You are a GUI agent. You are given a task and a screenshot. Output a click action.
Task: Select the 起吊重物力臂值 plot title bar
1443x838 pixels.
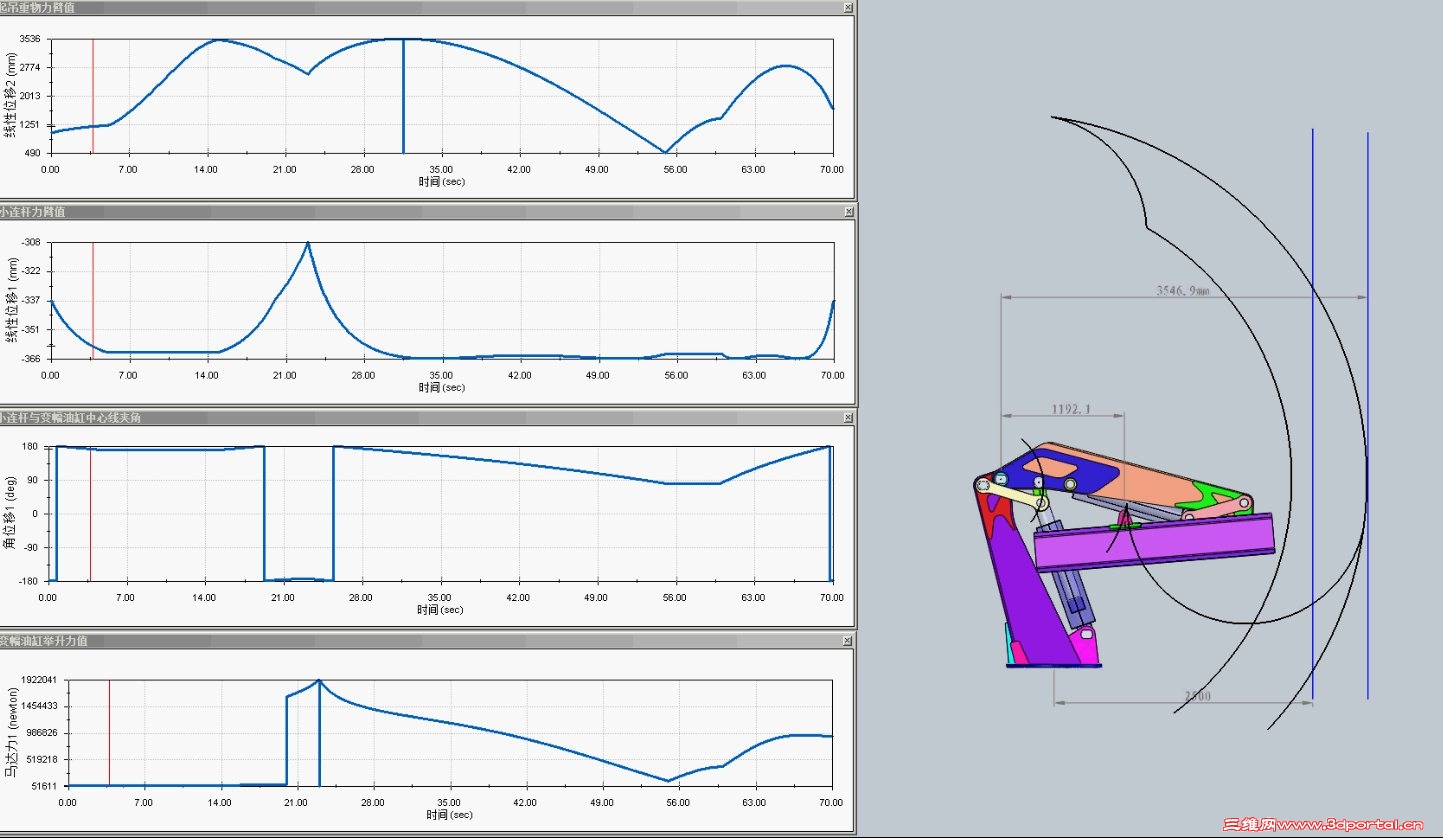(x=428, y=7)
